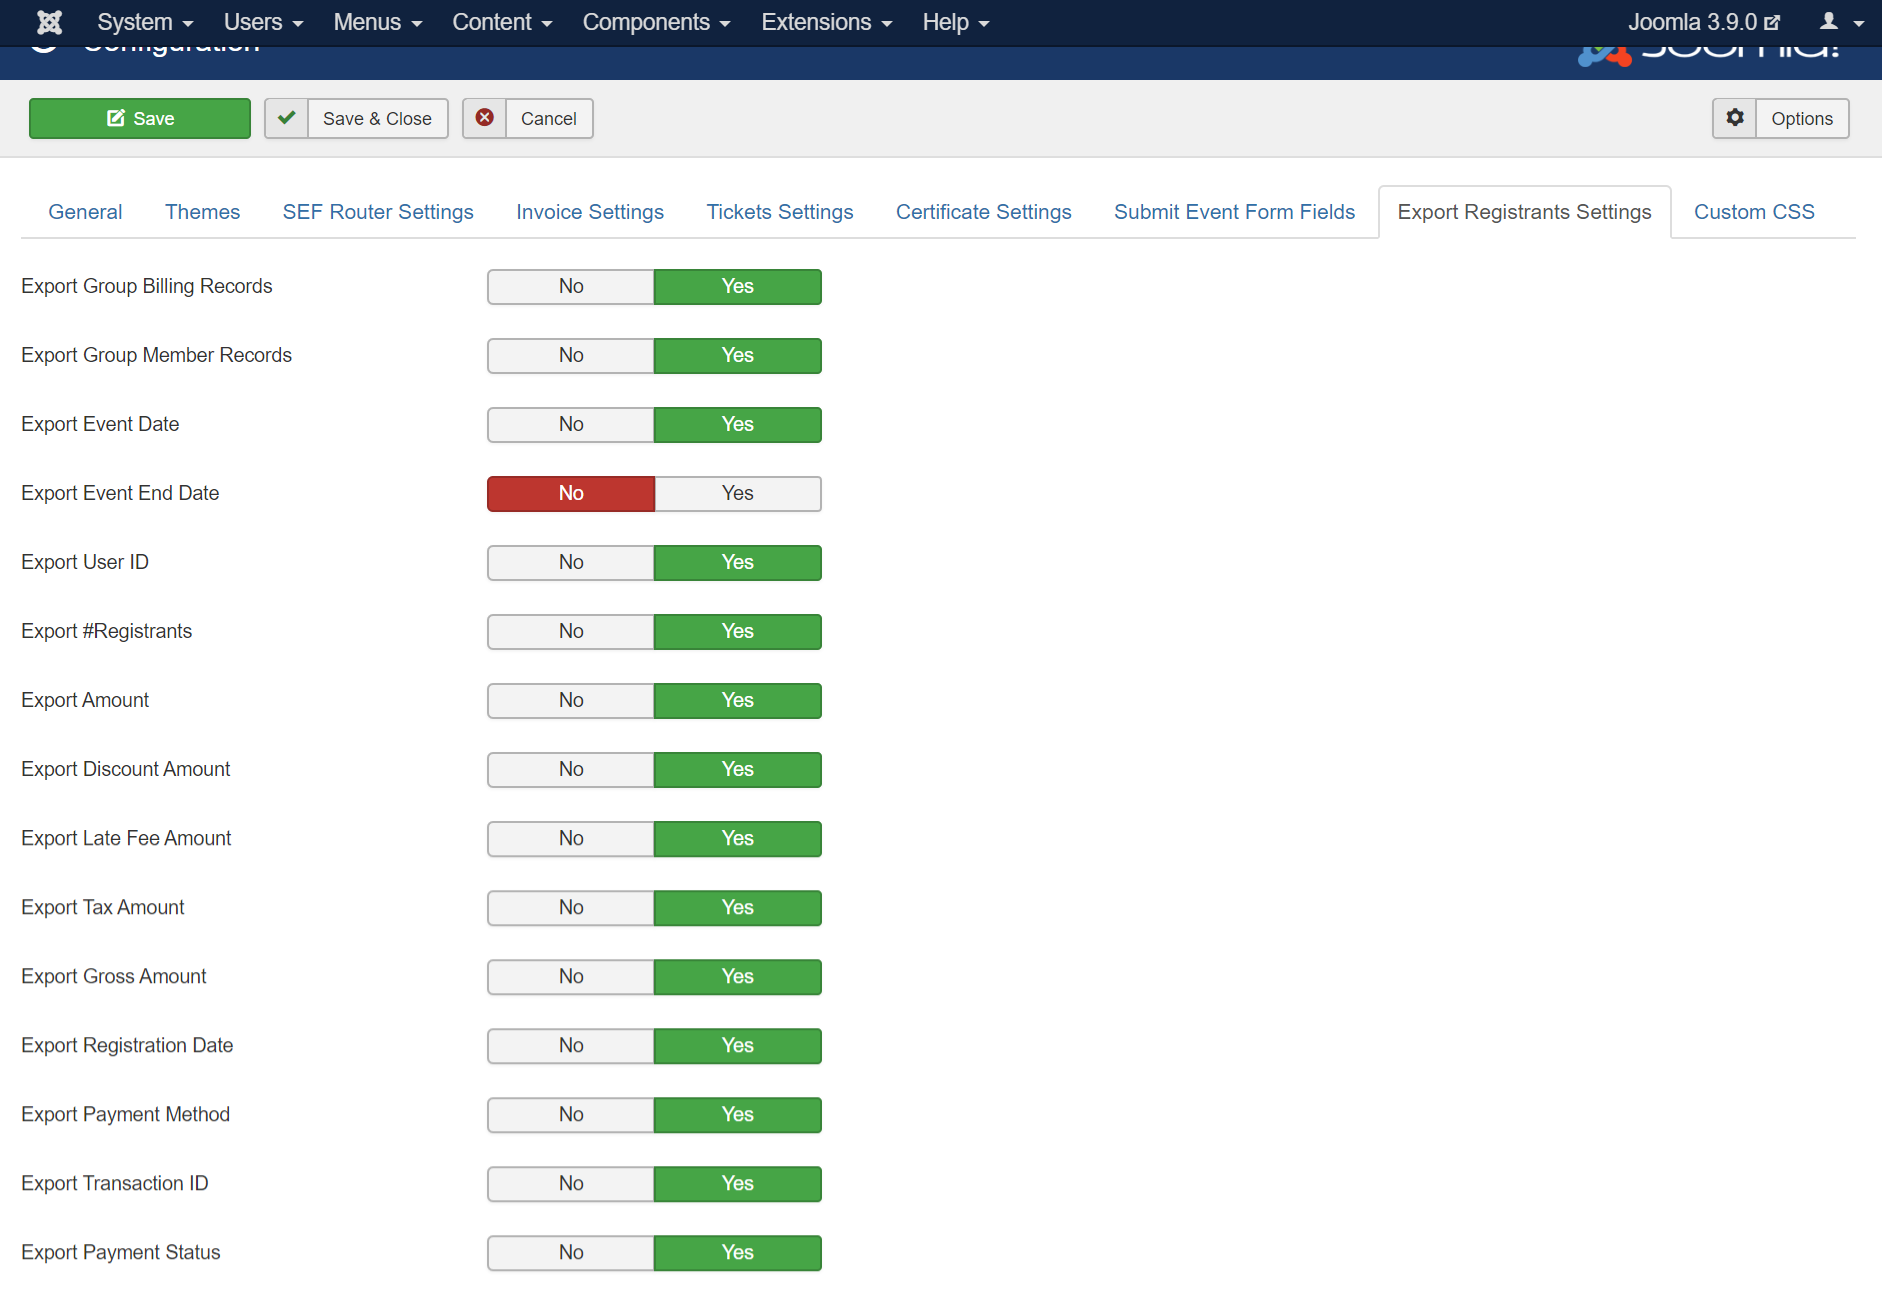Click the Export Transaction ID label
The image size is (1882, 1292).
pos(115,1183)
